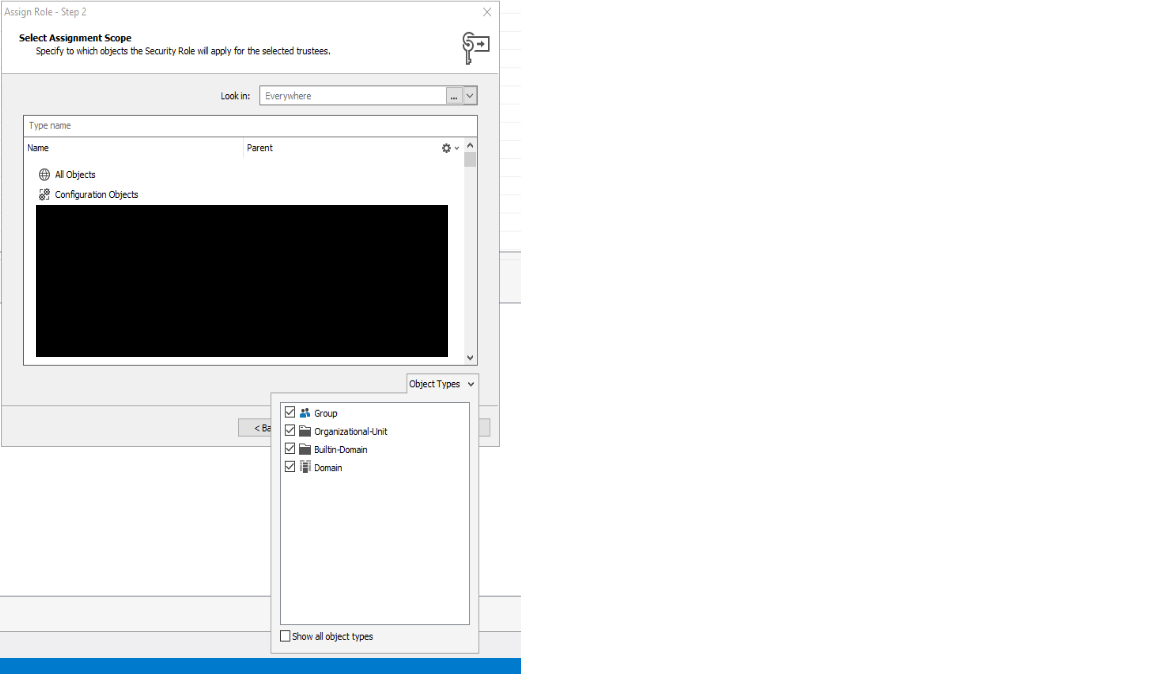Expand the Look in dropdown arrow
Image resolution: width=1152 pixels, height=674 pixels.
point(470,96)
